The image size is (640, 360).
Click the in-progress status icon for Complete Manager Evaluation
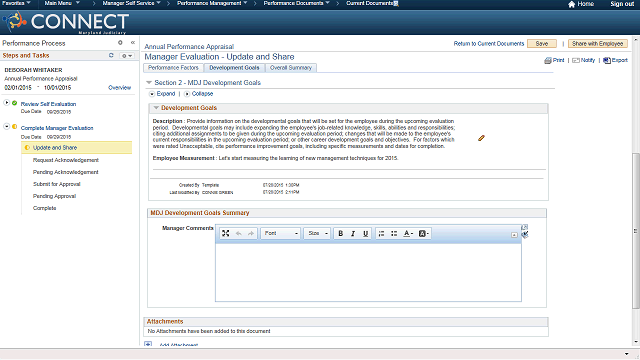(14, 127)
